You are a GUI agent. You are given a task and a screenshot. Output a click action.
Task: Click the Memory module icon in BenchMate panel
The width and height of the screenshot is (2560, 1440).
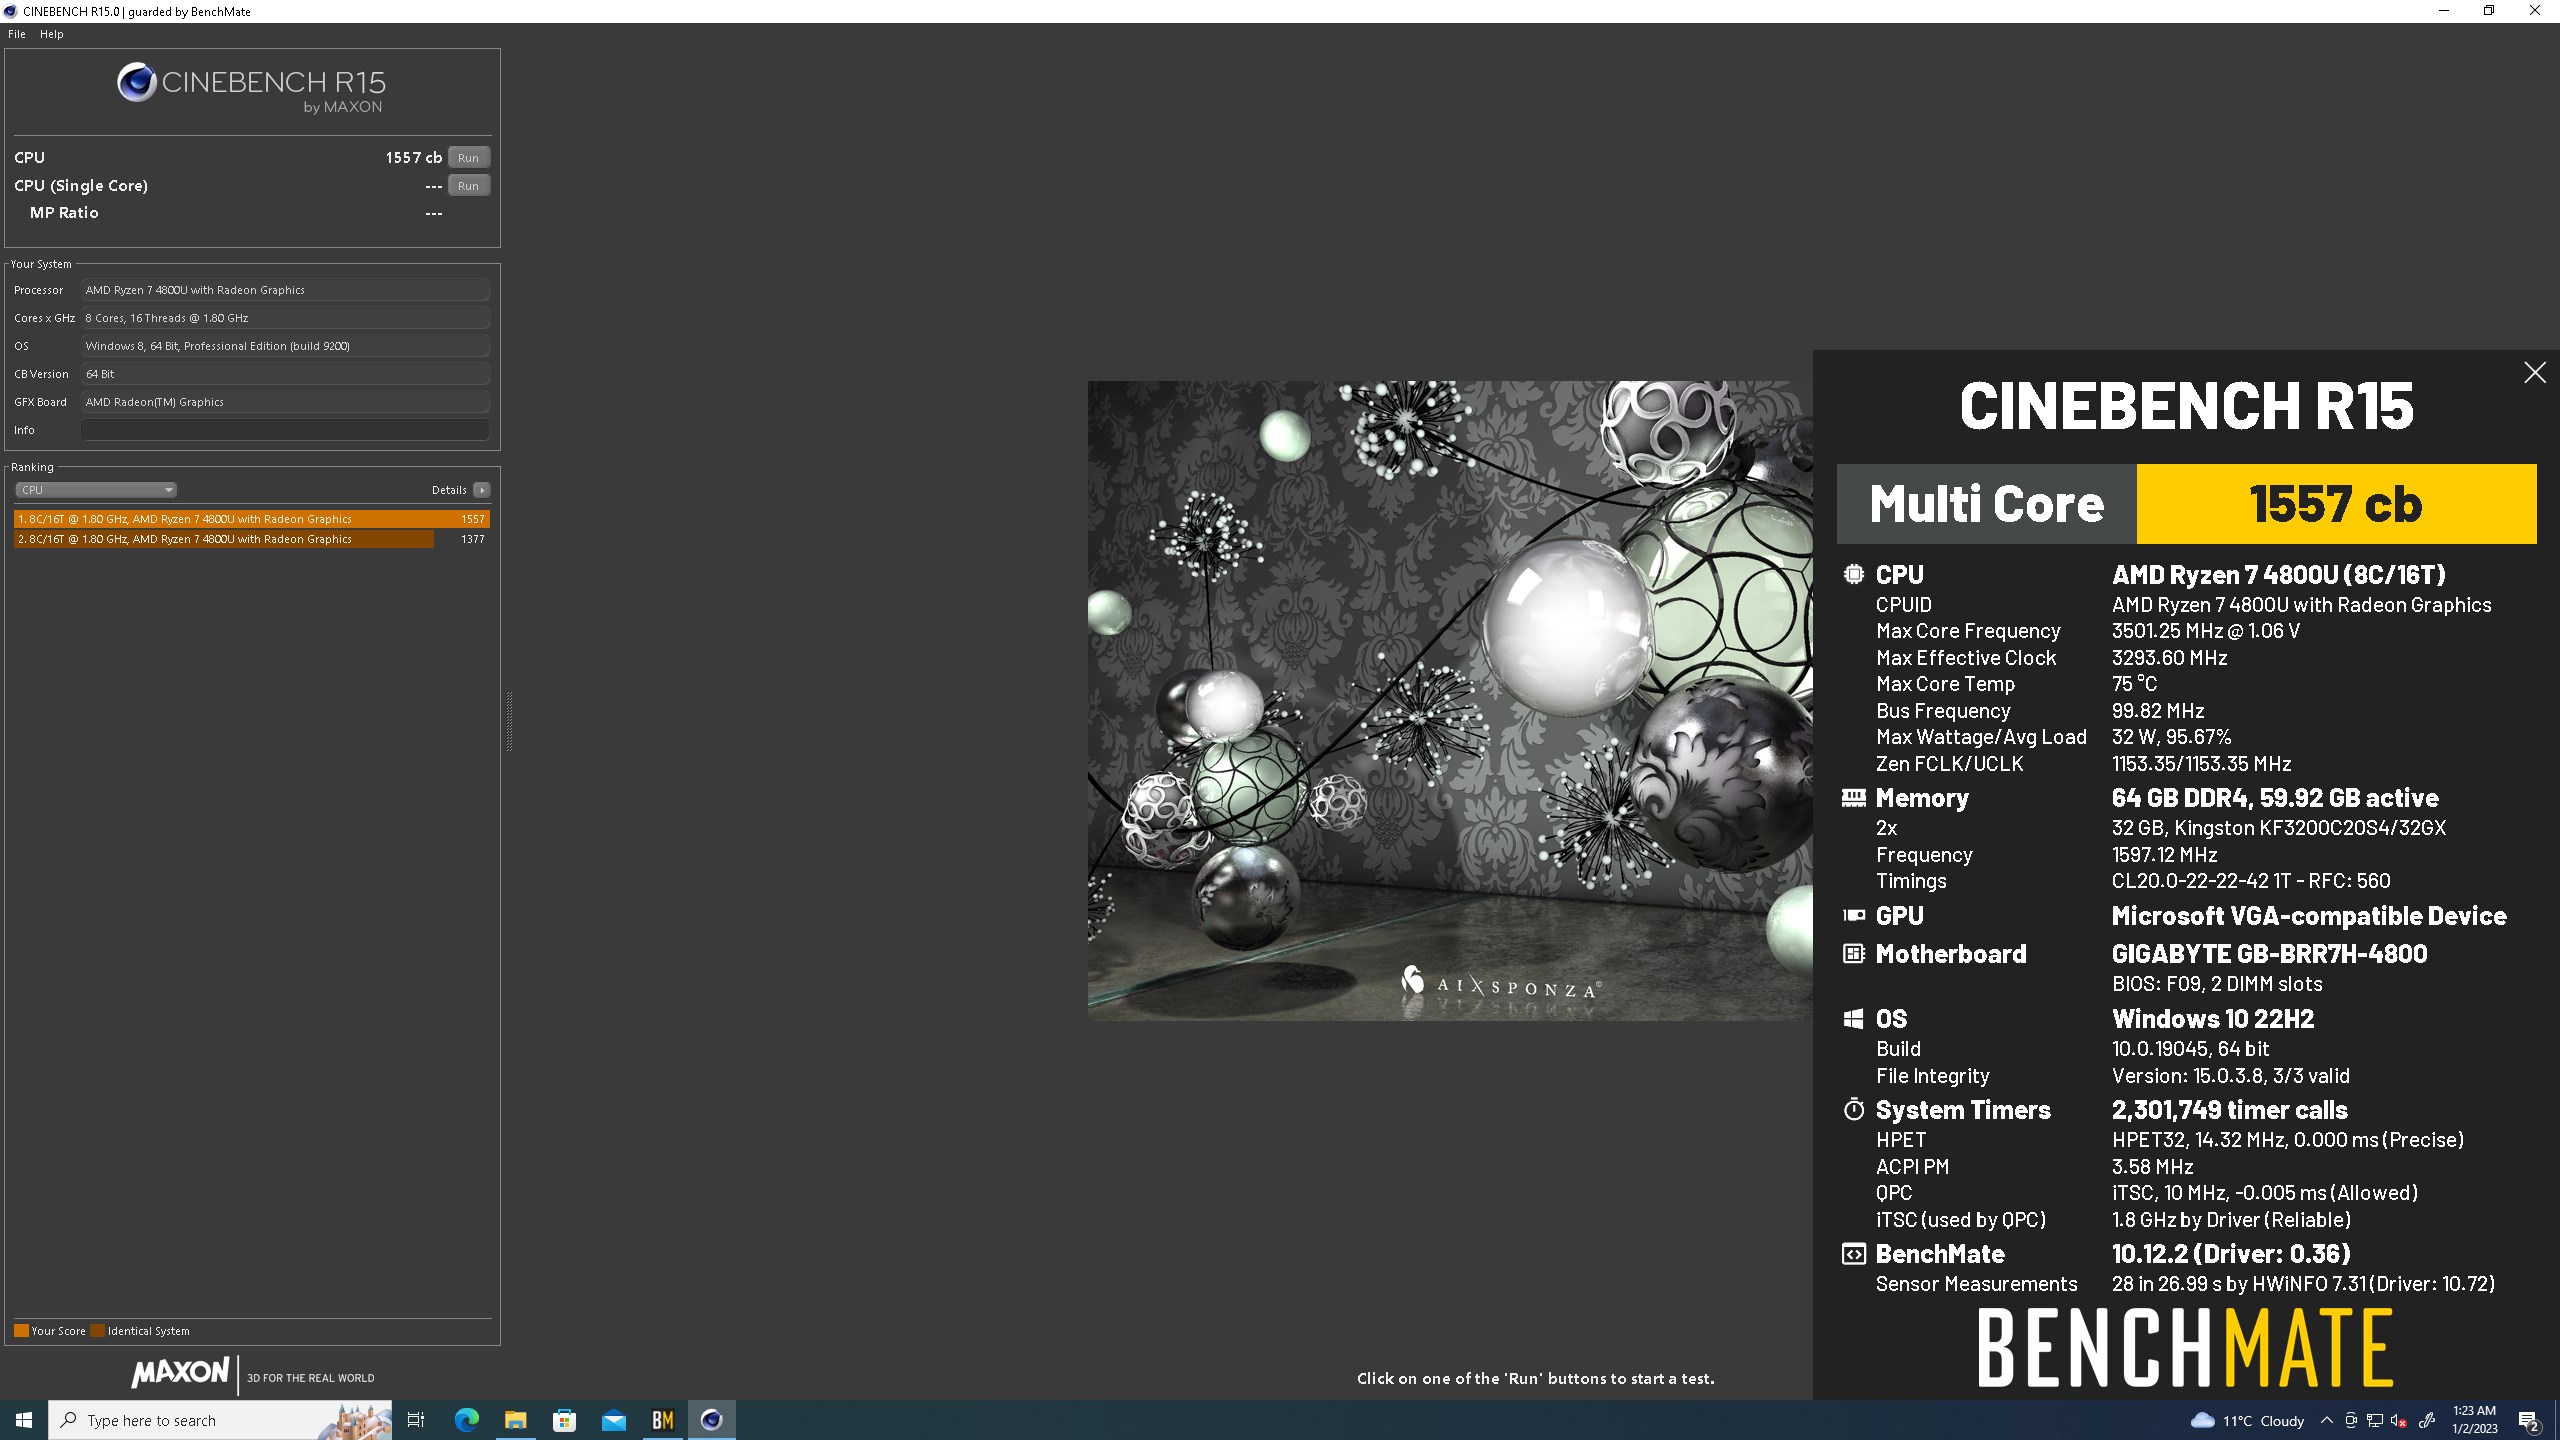(1854, 798)
